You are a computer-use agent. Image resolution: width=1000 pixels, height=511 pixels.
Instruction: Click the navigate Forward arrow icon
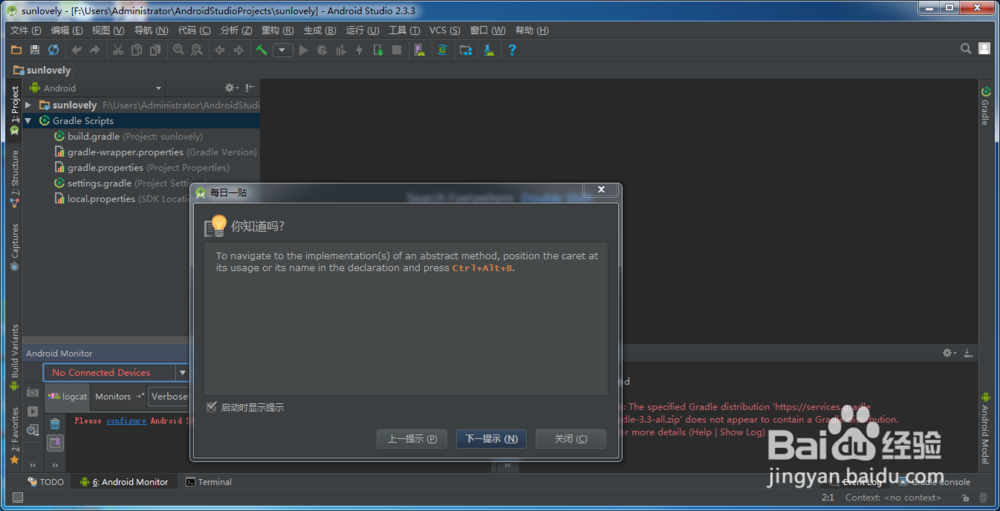click(239, 50)
